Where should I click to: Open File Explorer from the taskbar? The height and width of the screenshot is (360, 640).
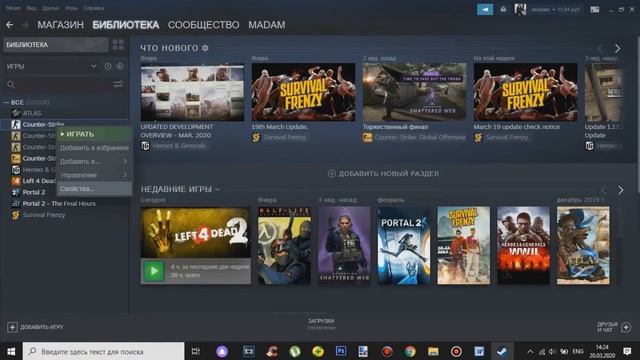tap(433, 351)
